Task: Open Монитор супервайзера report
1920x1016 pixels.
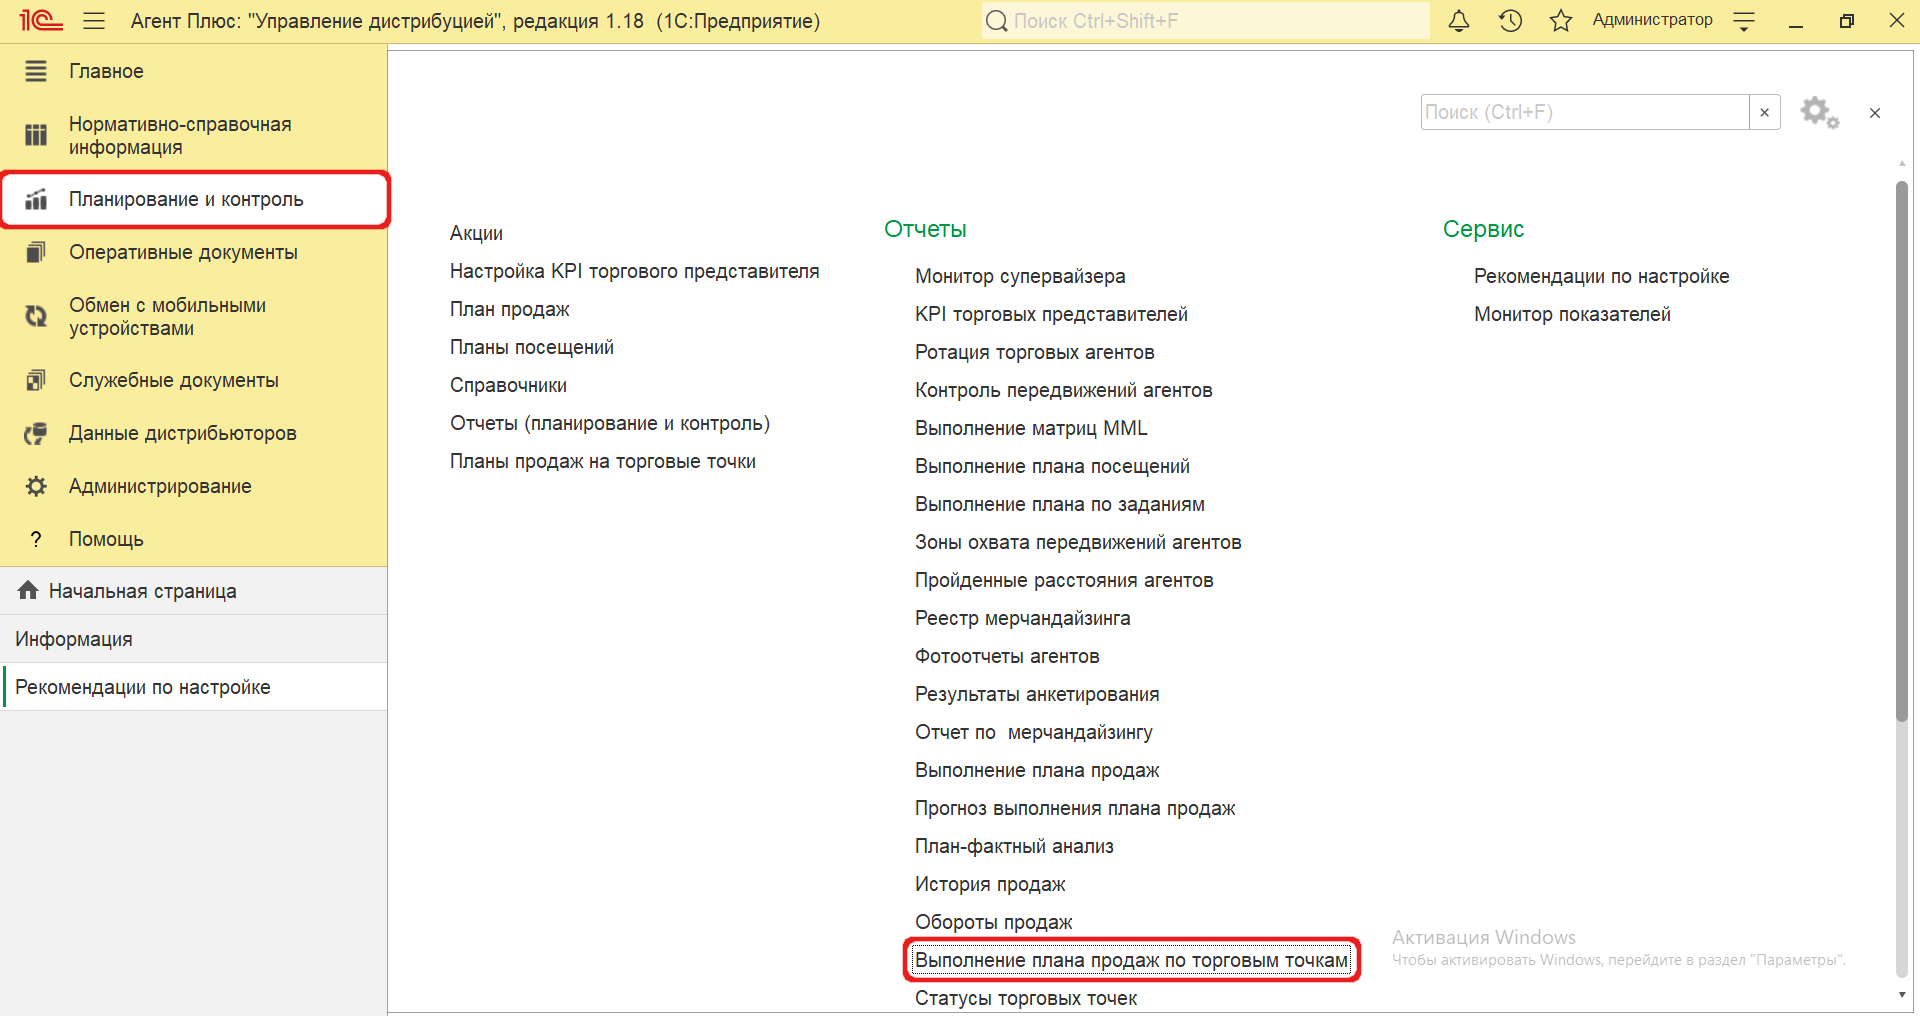Action: 1020,276
